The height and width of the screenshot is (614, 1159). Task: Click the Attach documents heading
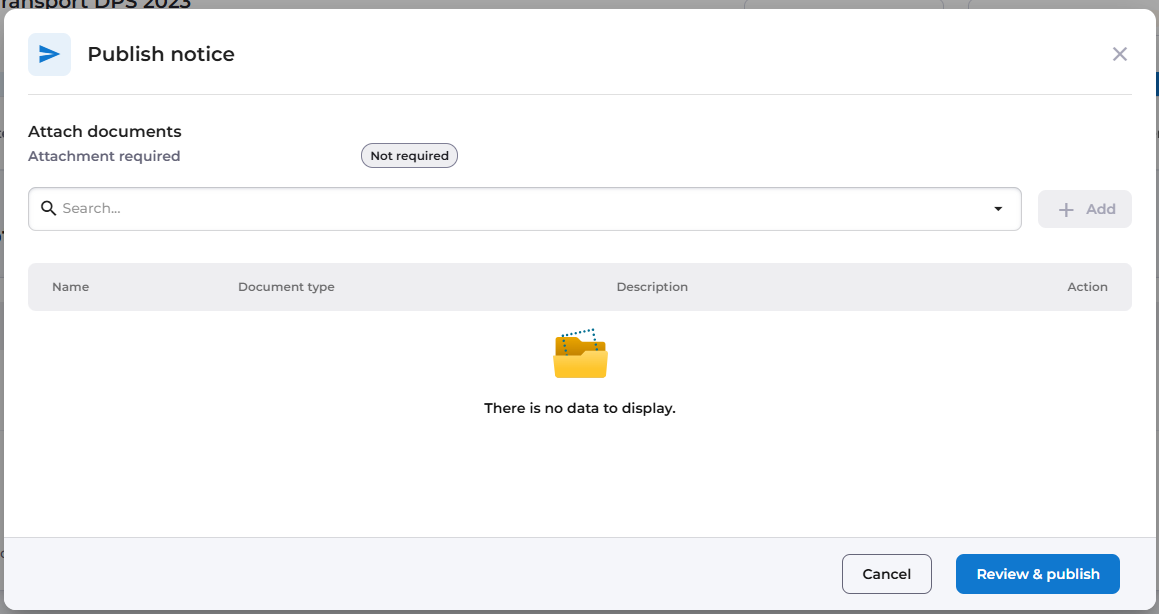104,132
